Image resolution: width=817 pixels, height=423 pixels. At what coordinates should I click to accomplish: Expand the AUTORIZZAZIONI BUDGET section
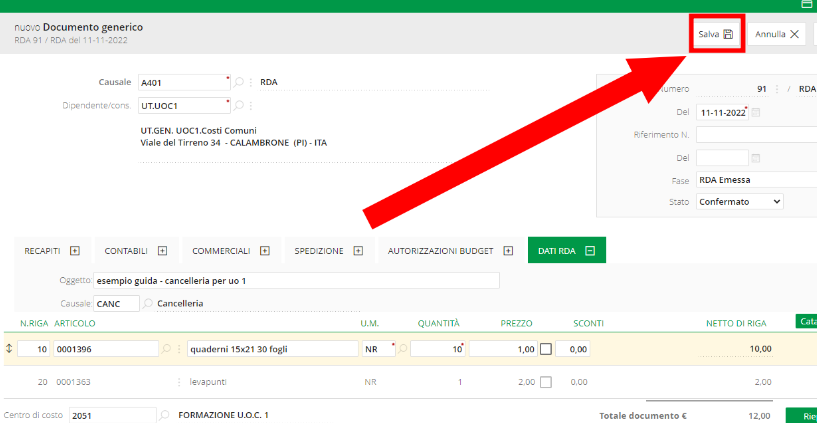508,251
